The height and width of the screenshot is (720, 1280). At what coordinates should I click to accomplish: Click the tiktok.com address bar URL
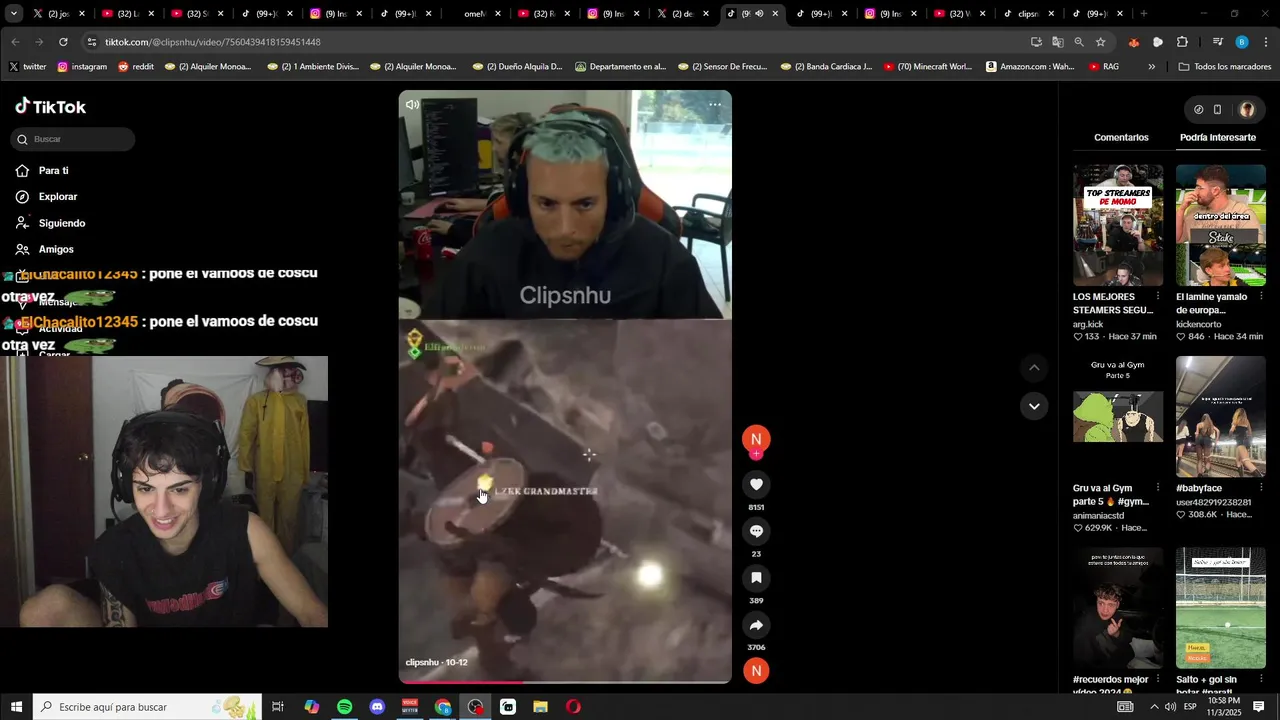(213, 42)
